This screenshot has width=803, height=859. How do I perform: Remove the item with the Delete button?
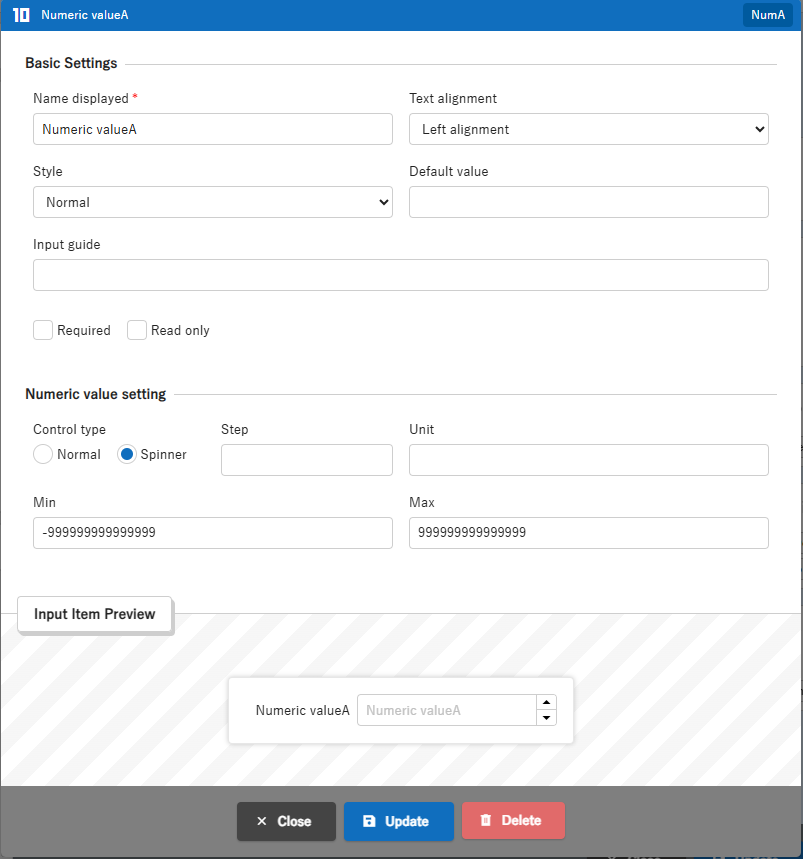click(513, 820)
